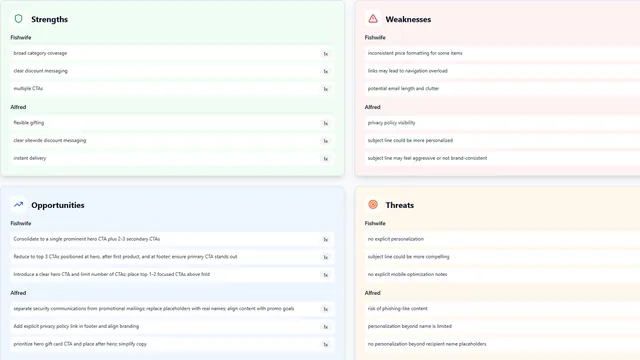Select 'inconsistent price formatting for some items'
Image resolution: width=640 pixels, height=360 pixels.
click(x=415, y=53)
